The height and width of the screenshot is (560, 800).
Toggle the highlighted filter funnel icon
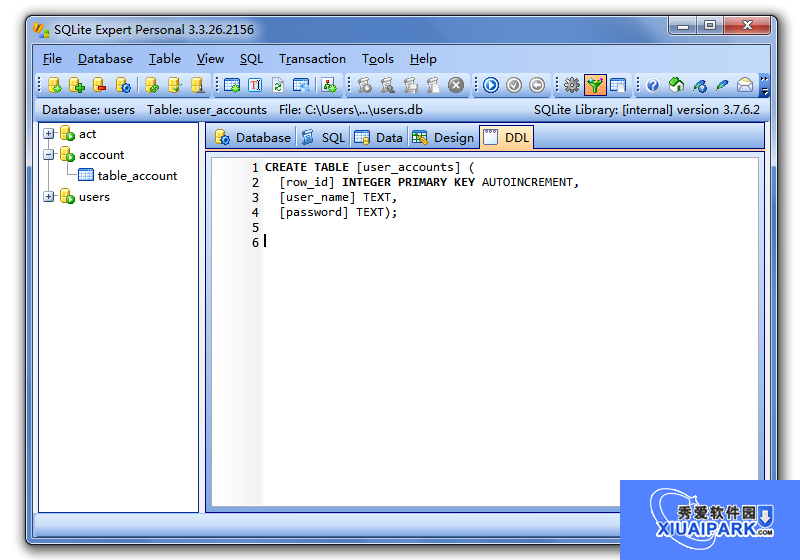[595, 85]
